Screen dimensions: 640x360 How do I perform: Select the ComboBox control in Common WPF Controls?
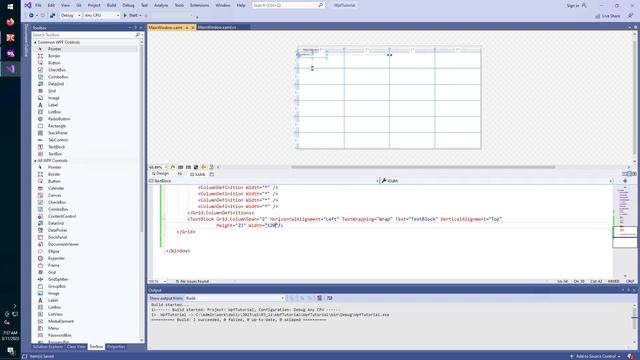(x=58, y=77)
